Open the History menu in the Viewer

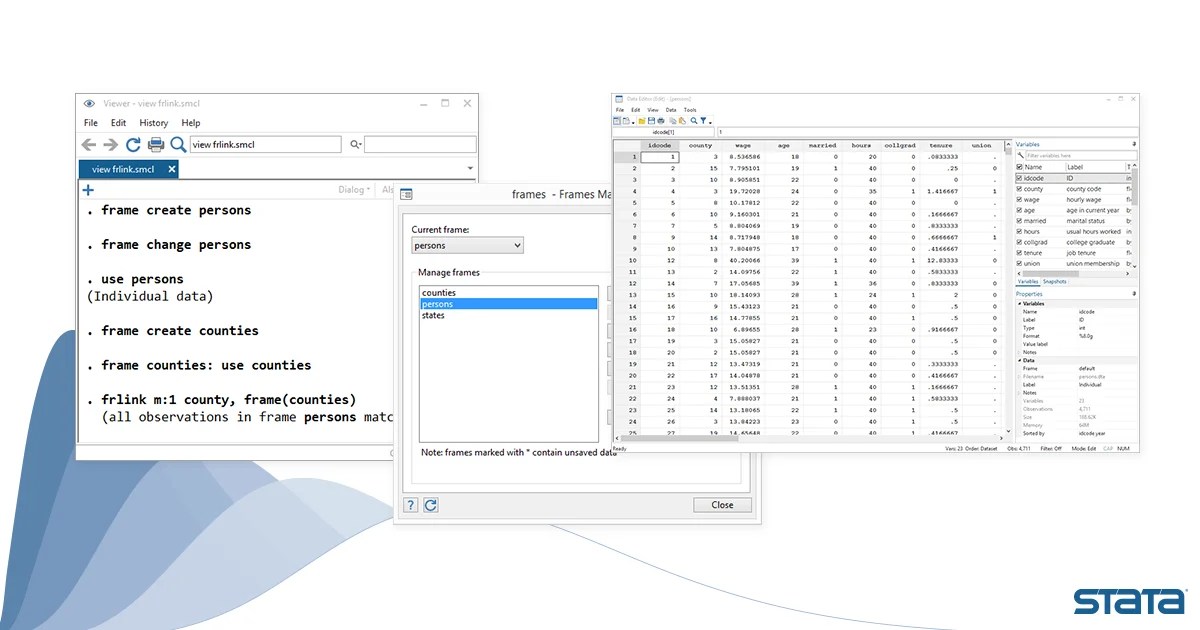point(152,122)
